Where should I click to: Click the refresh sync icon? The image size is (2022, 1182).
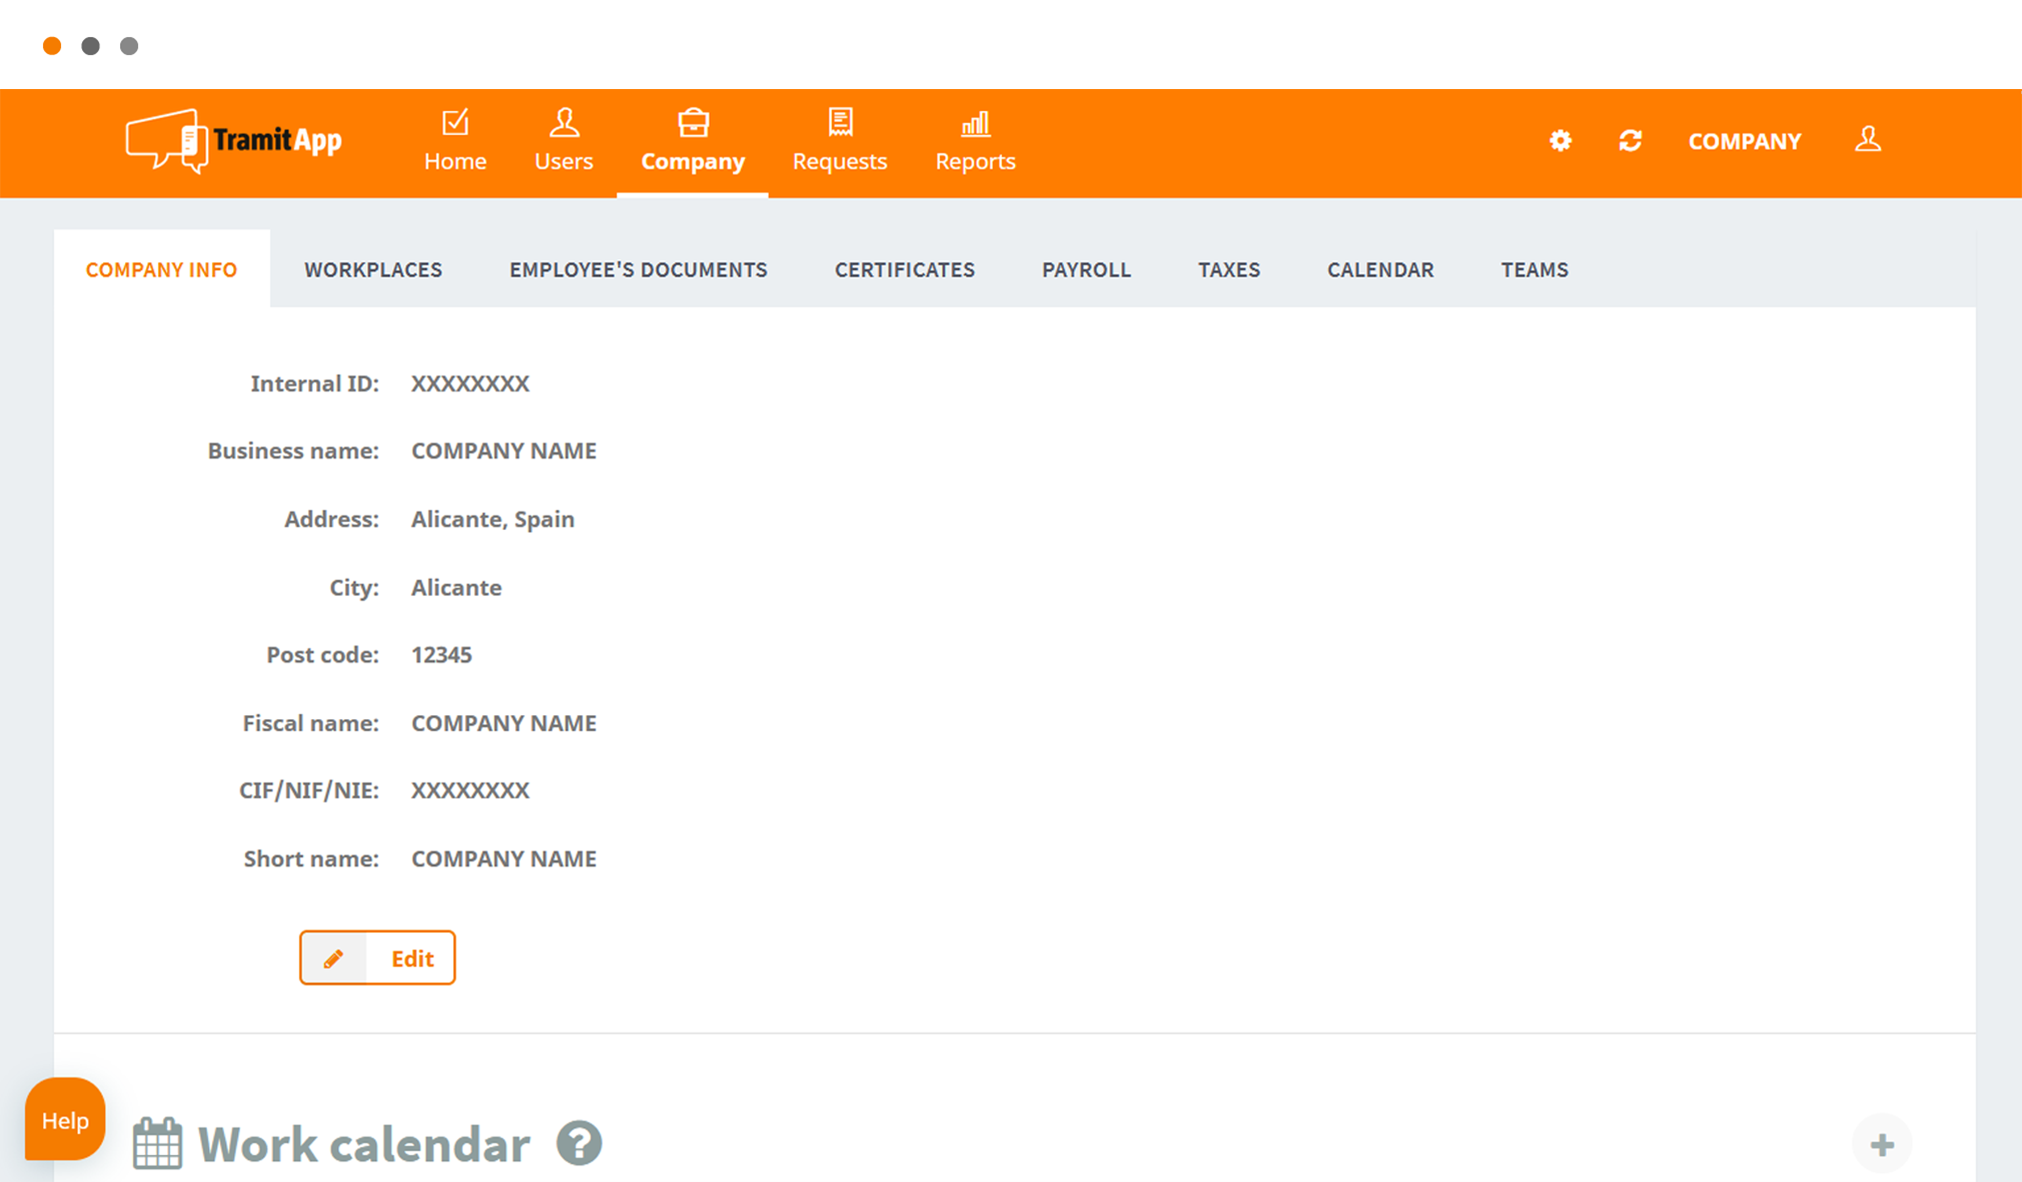1630,141
